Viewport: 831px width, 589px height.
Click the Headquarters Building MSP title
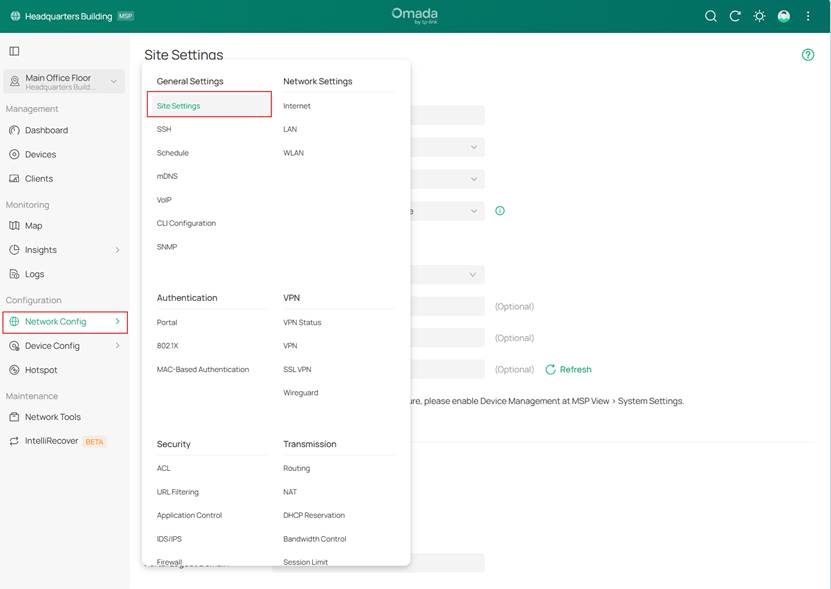tap(70, 16)
